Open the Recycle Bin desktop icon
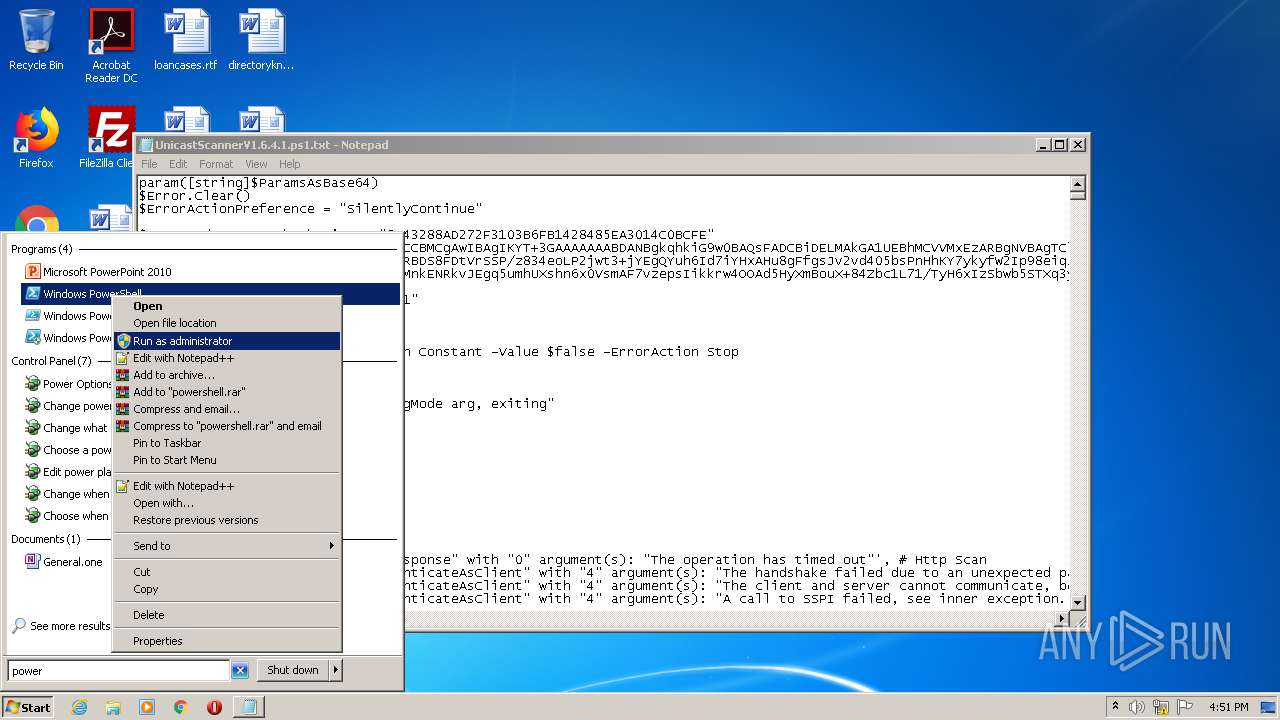This screenshot has height=720, width=1280. pos(36,40)
